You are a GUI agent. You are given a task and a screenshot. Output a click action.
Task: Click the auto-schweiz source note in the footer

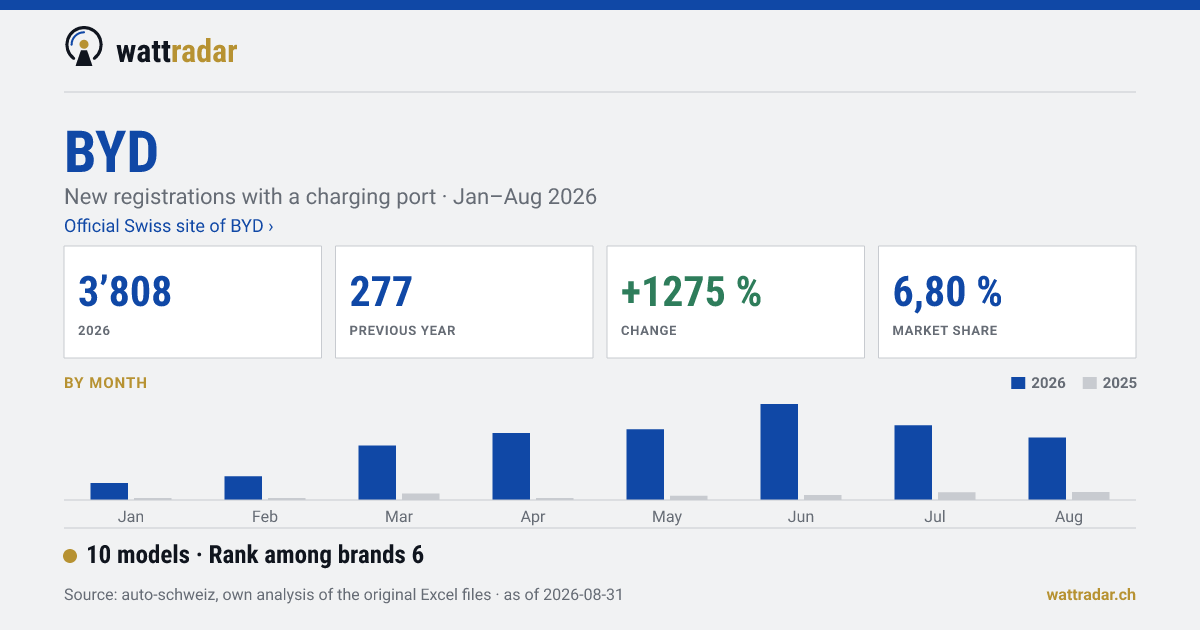click(x=343, y=595)
